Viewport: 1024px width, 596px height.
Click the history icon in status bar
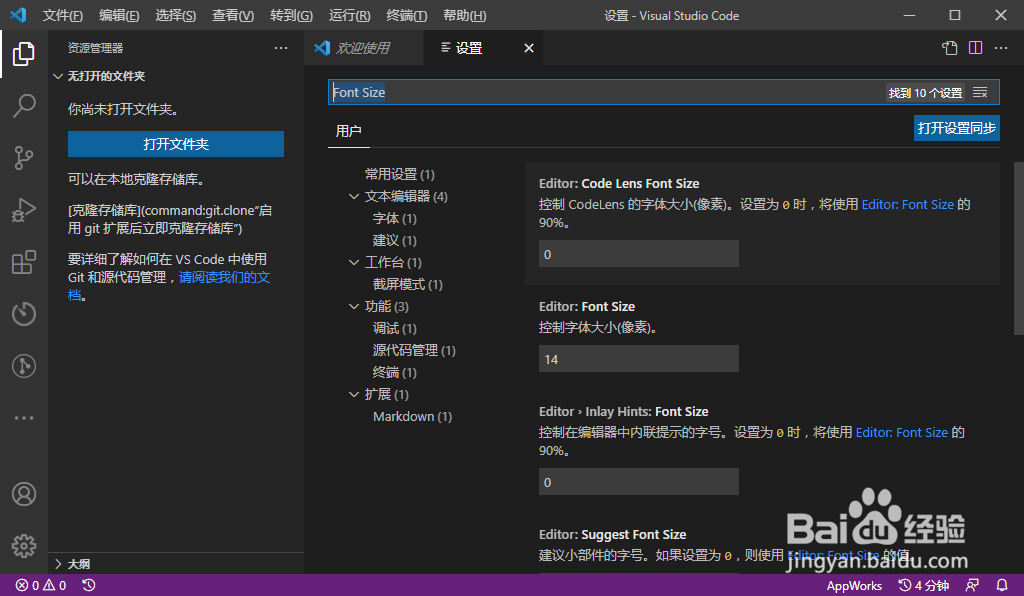click(x=89, y=586)
